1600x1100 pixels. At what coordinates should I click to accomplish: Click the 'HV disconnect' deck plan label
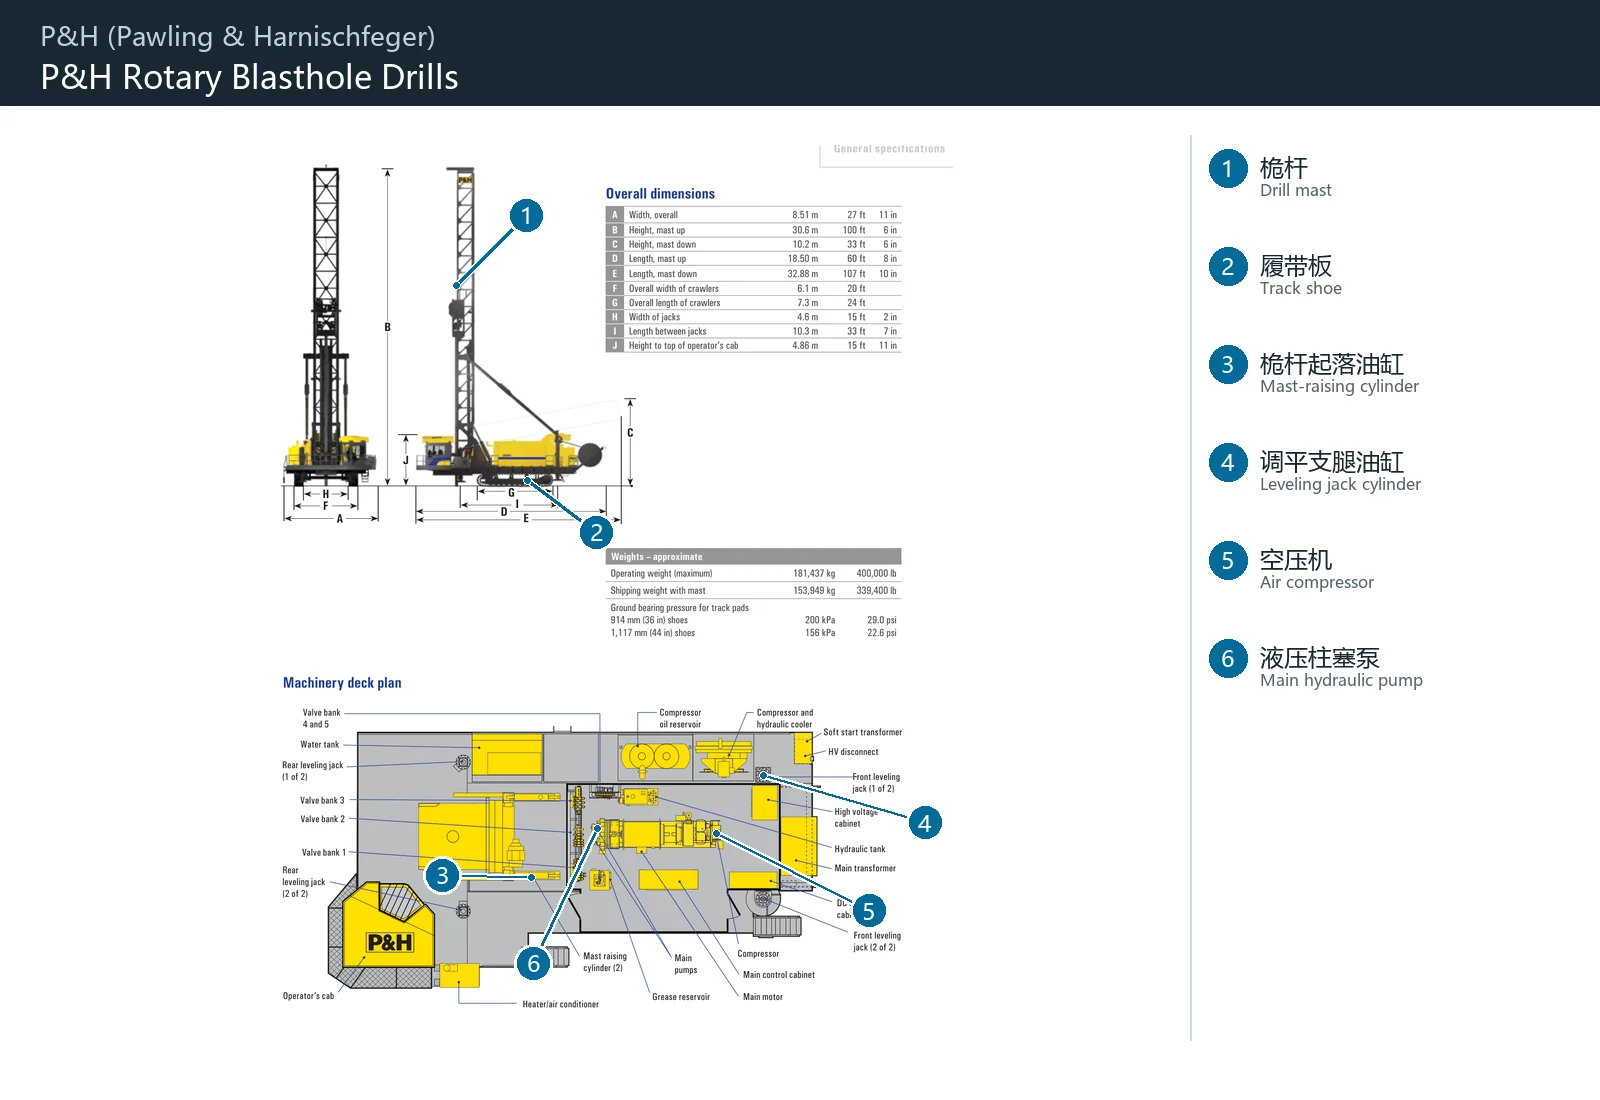[x=853, y=752]
